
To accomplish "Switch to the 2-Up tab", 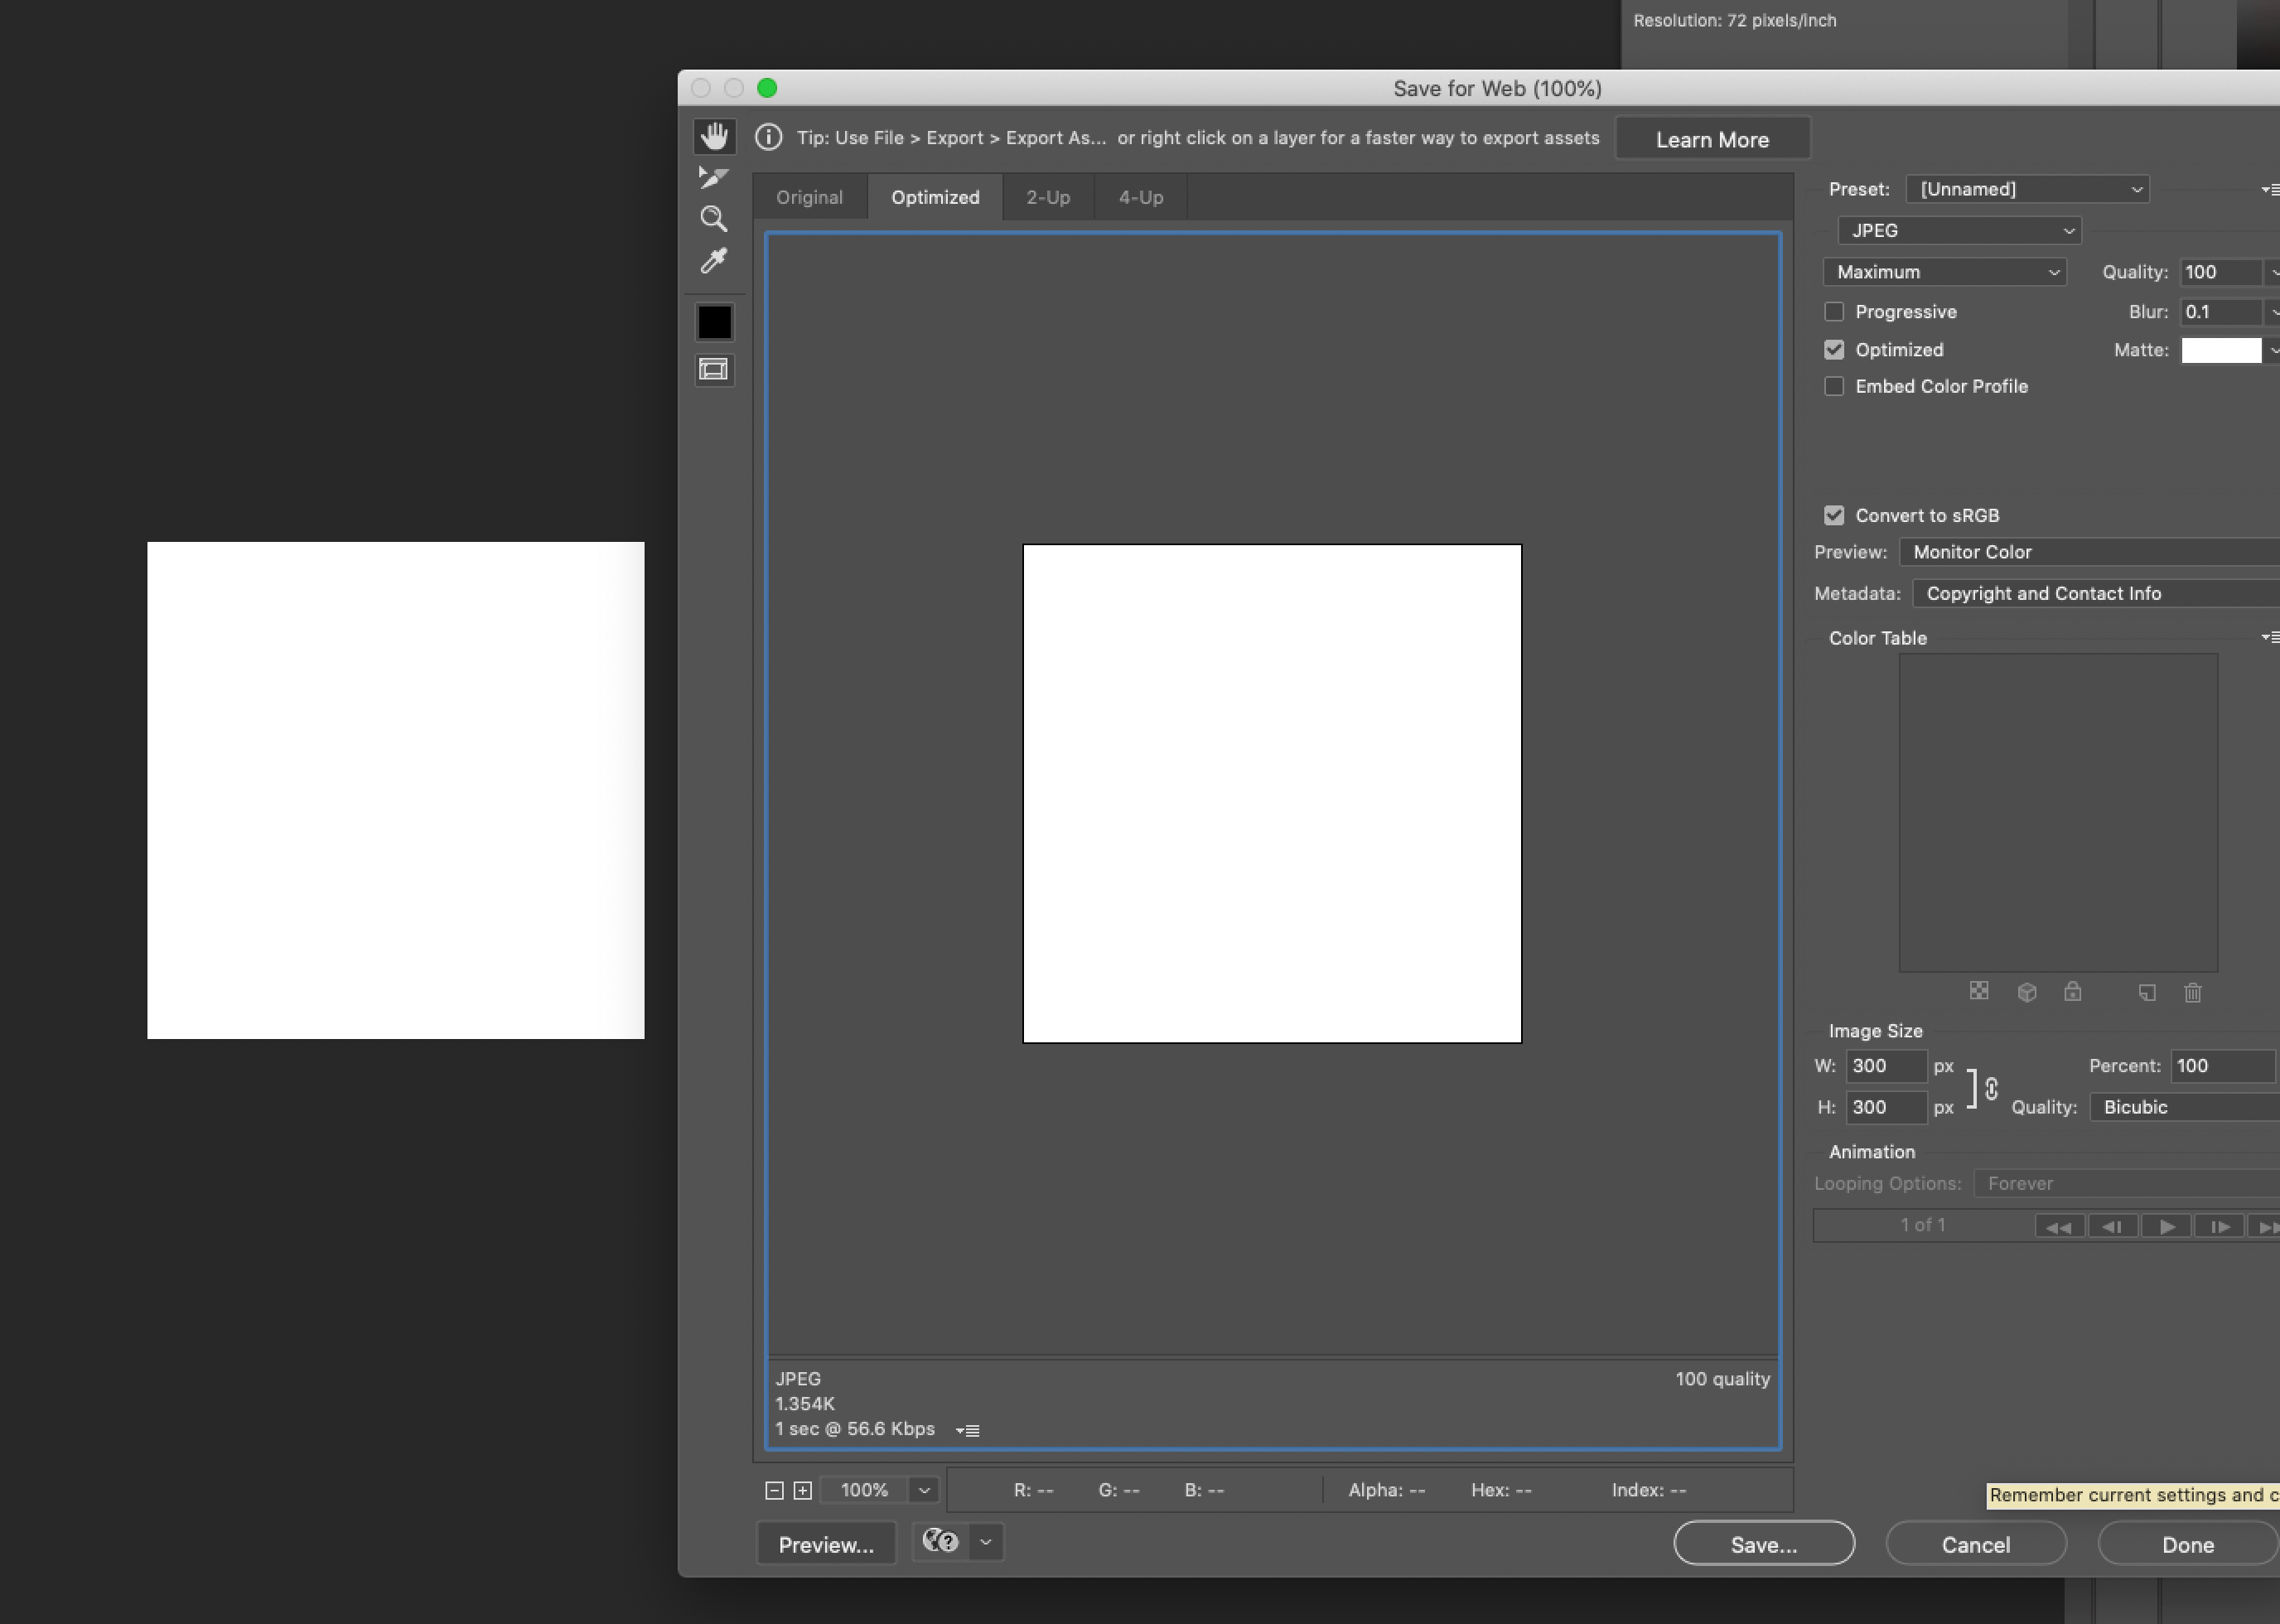I will pyautogui.click(x=1047, y=196).
